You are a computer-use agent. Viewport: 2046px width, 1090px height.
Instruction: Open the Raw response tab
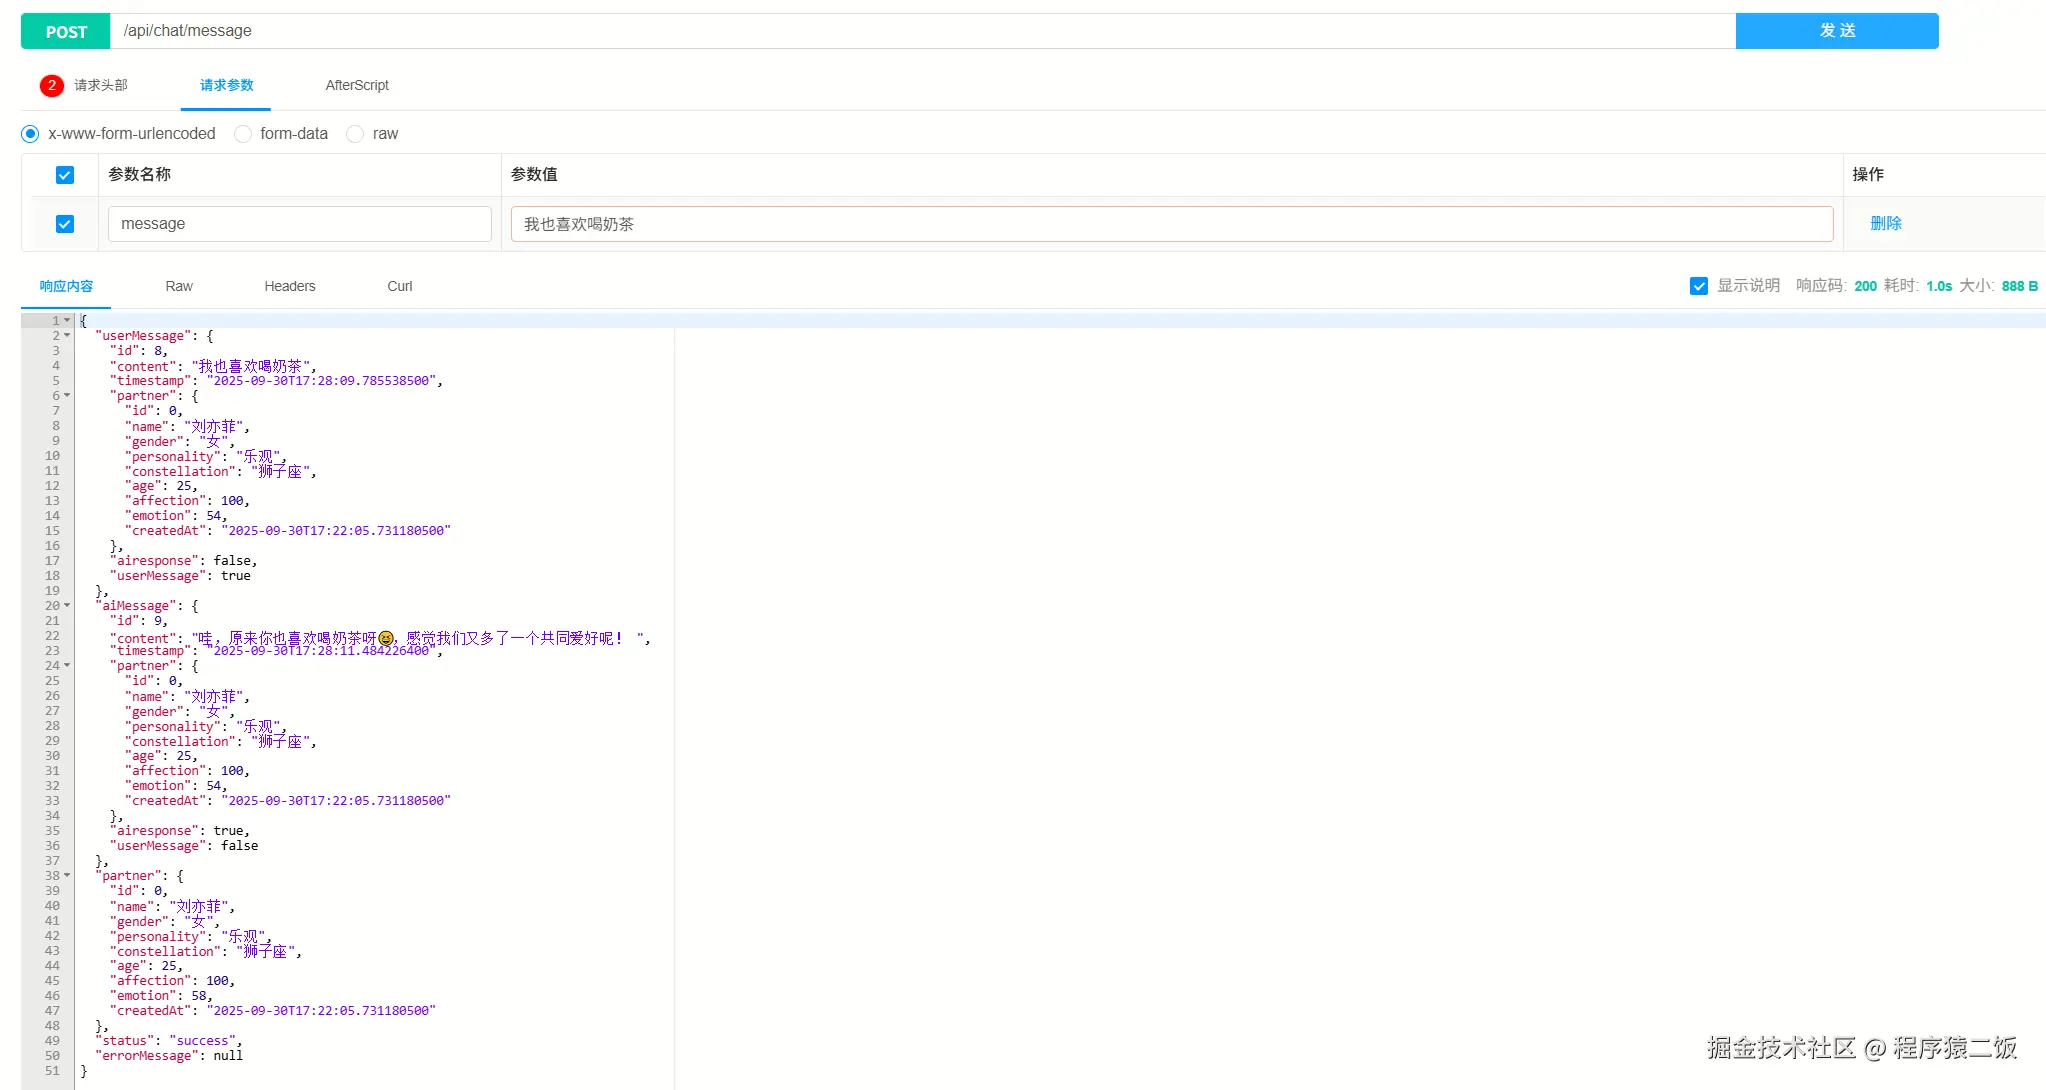coord(179,286)
